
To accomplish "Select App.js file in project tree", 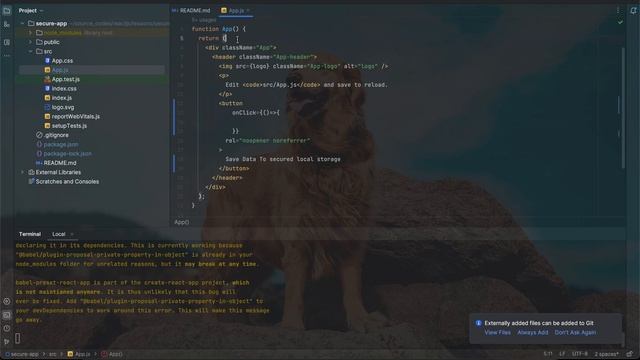I will [60, 70].
